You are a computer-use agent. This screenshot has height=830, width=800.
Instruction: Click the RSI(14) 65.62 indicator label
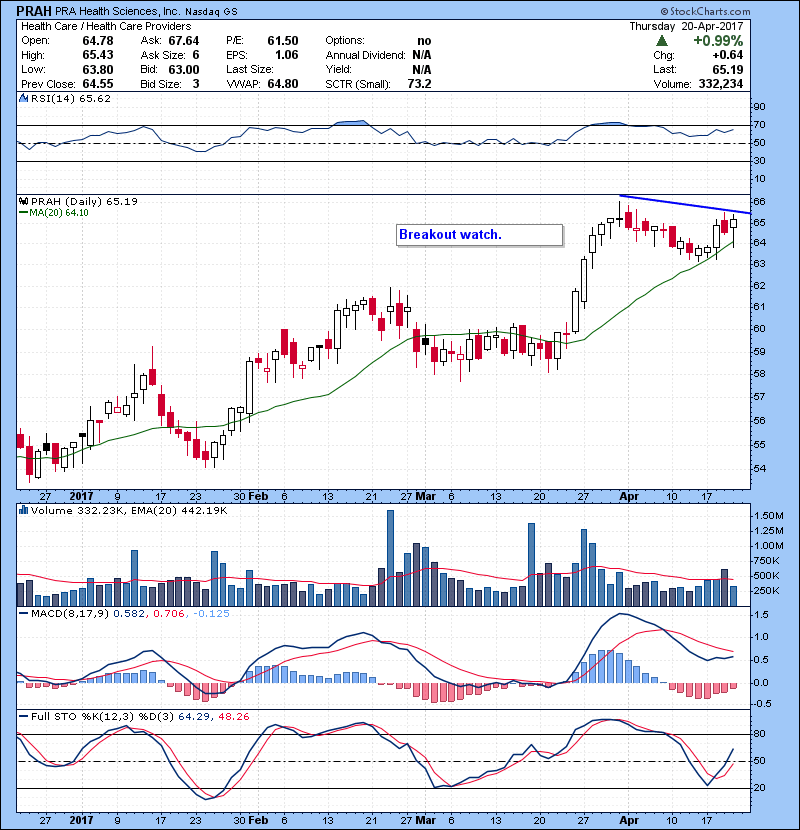click(71, 98)
